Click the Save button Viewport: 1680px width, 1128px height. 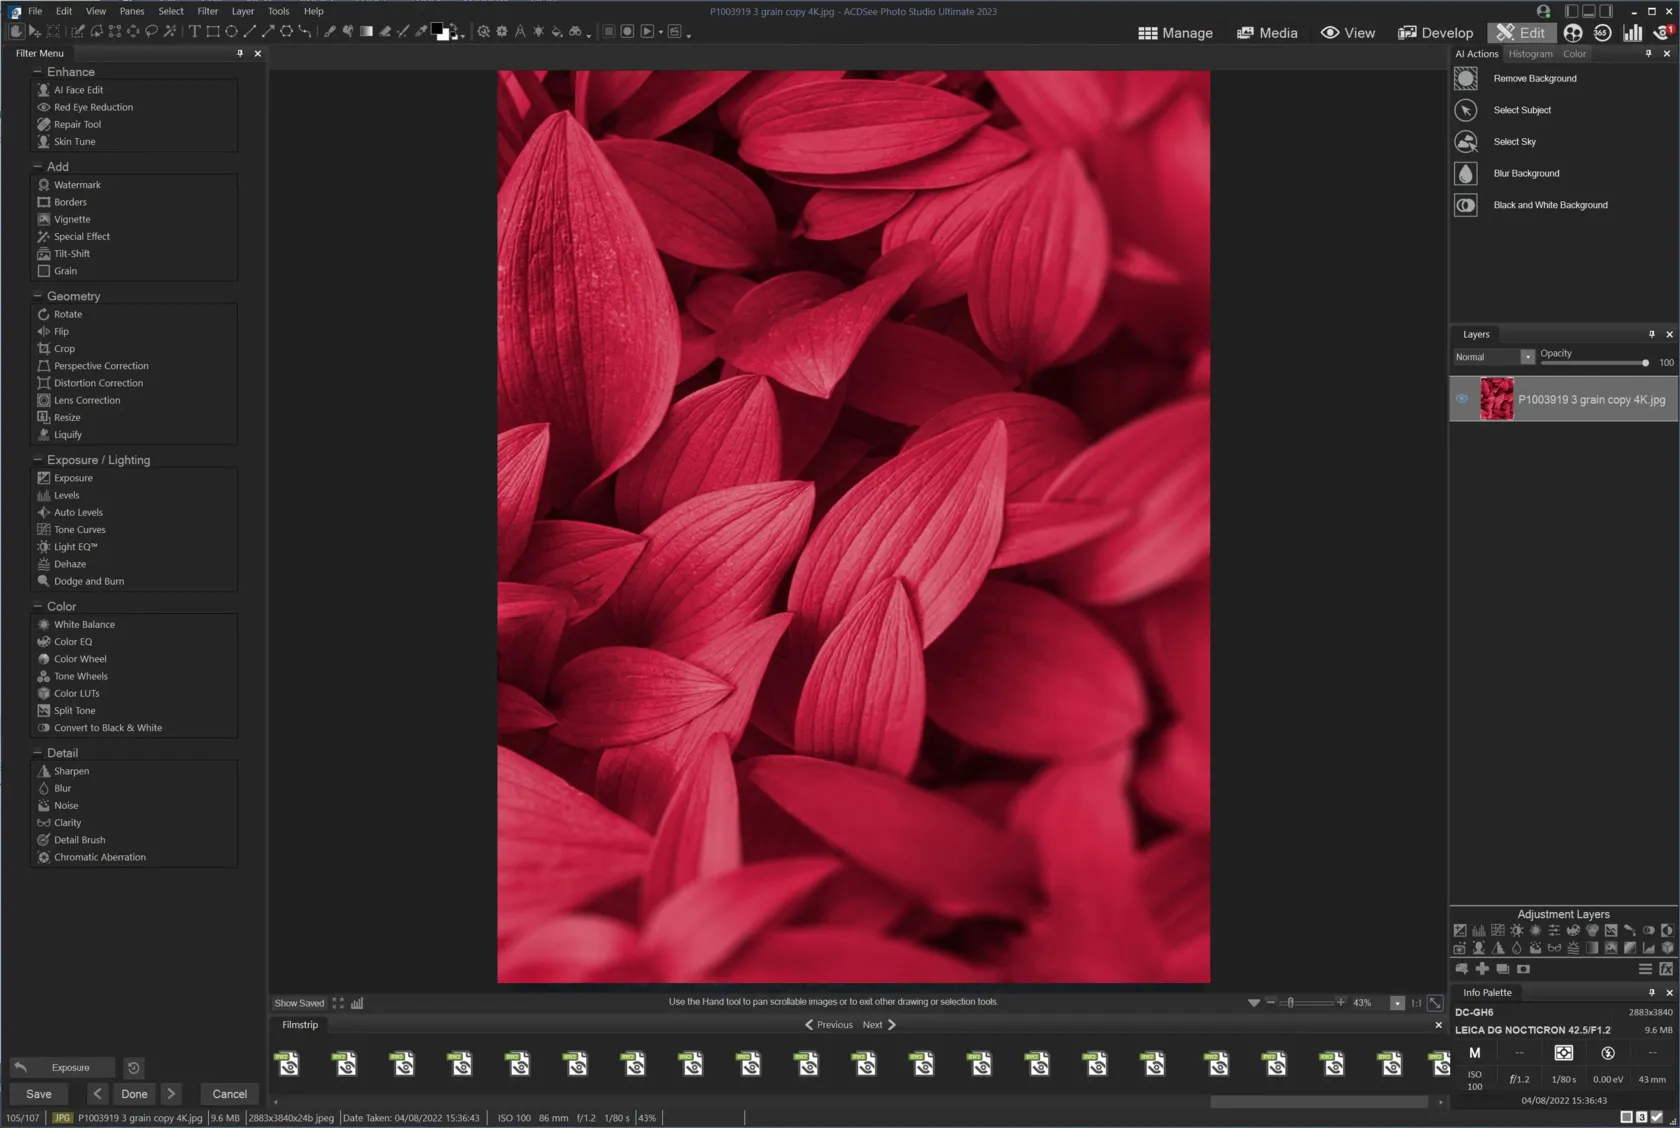(x=39, y=1094)
